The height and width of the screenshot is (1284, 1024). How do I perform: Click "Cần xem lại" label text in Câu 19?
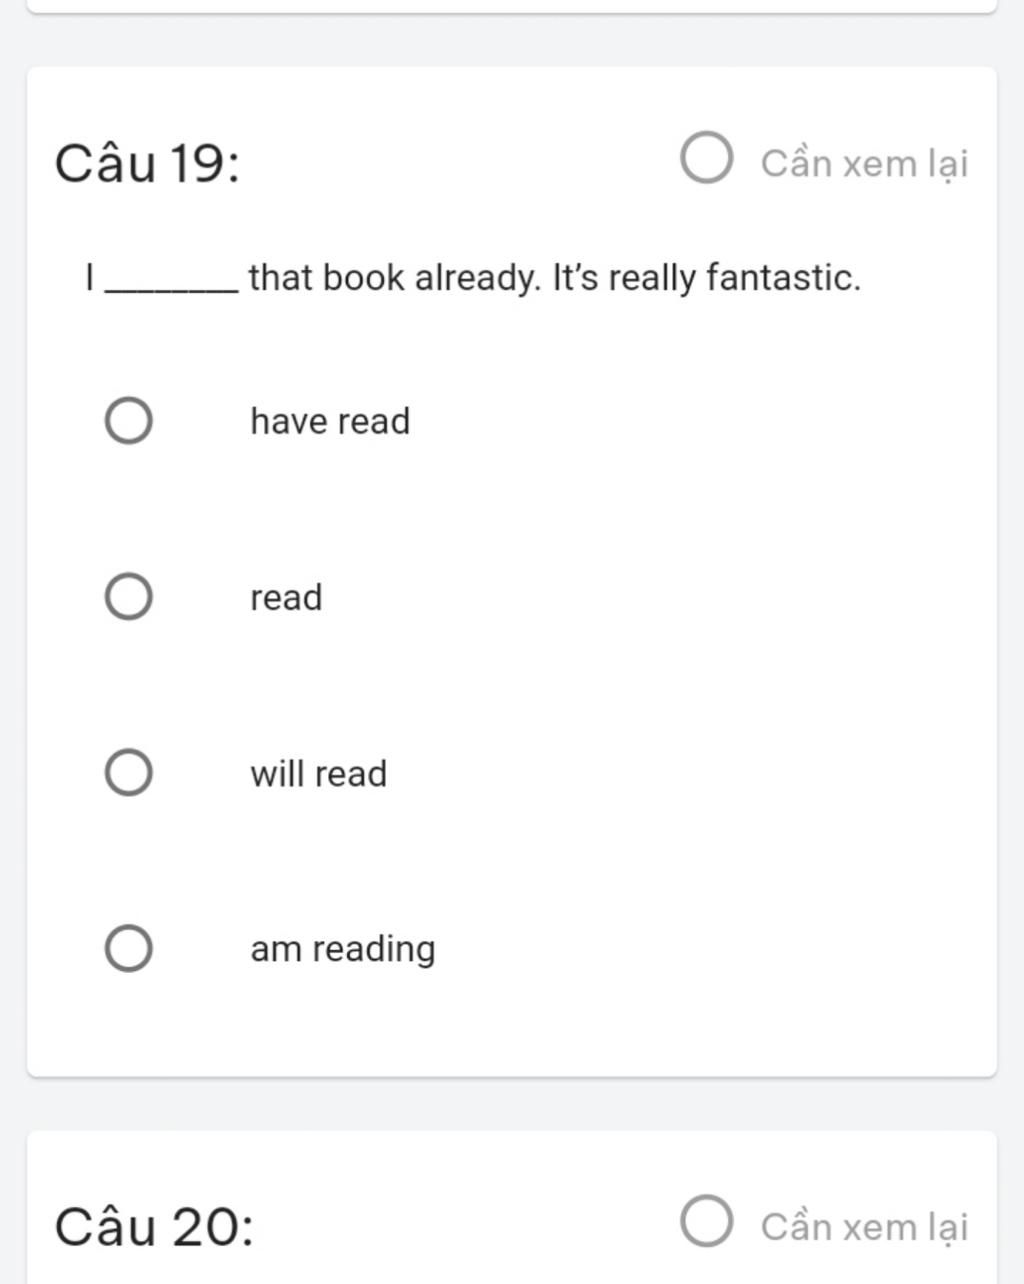pyautogui.click(x=864, y=162)
